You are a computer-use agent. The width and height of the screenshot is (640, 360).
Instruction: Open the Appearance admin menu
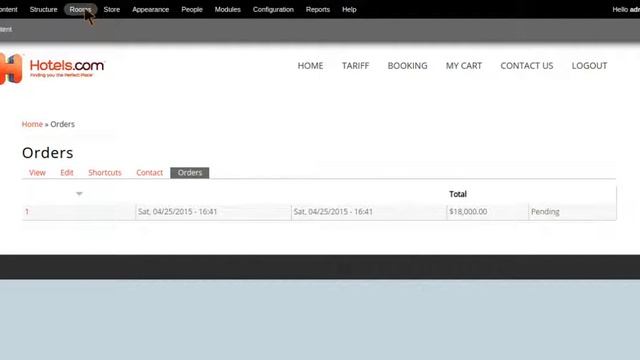[150, 9]
